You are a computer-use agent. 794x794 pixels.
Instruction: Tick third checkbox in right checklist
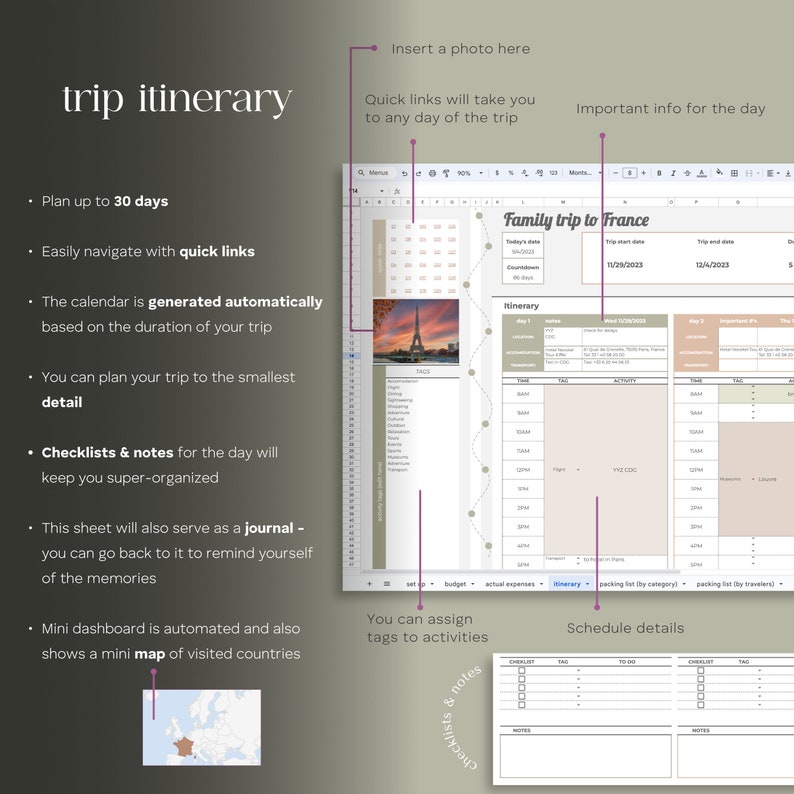click(x=701, y=688)
